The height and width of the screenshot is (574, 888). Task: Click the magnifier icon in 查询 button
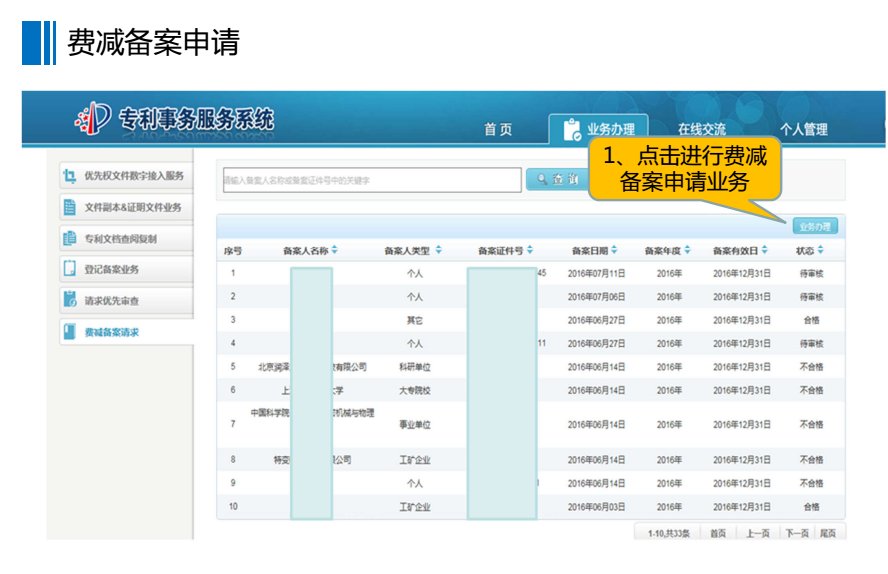click(x=543, y=179)
